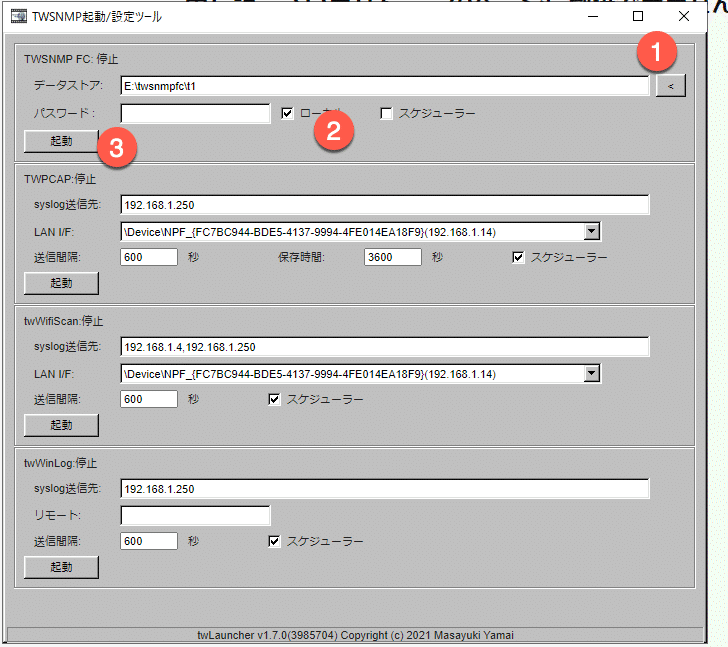Minimize the TWSNMP launcher window

click(x=593, y=17)
